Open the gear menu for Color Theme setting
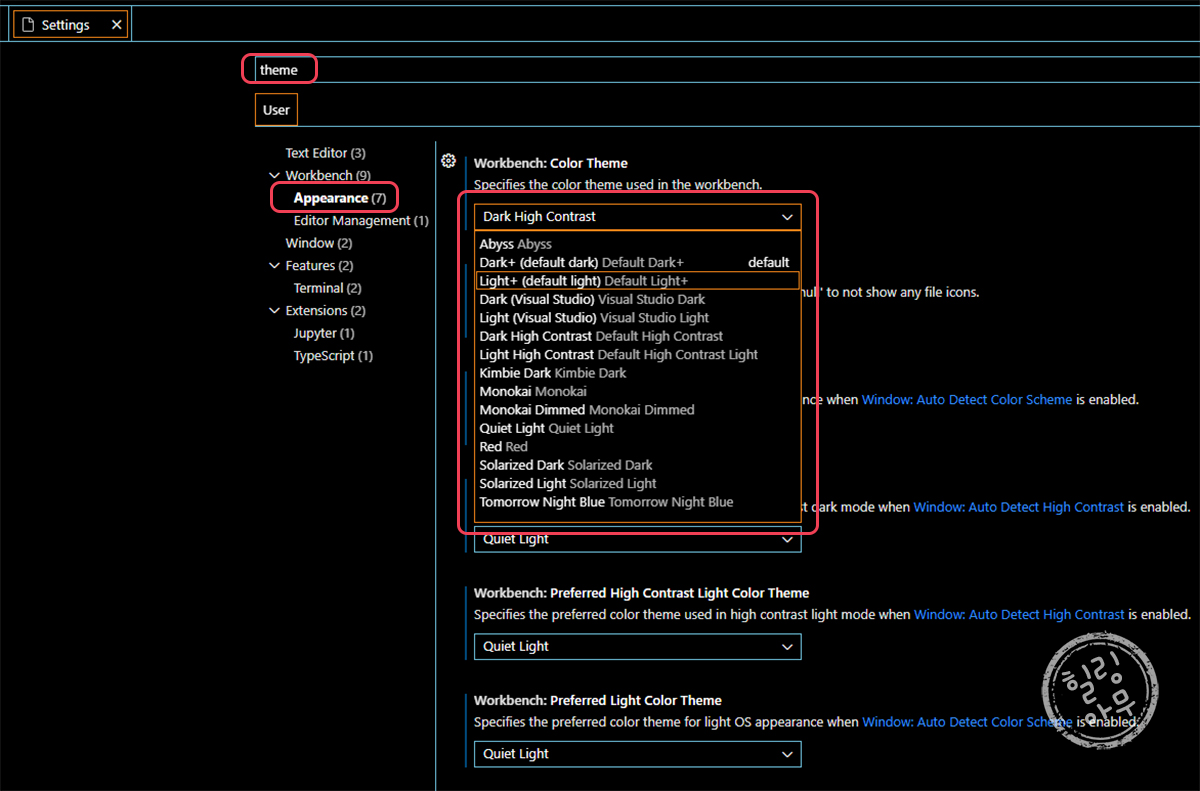 click(449, 161)
